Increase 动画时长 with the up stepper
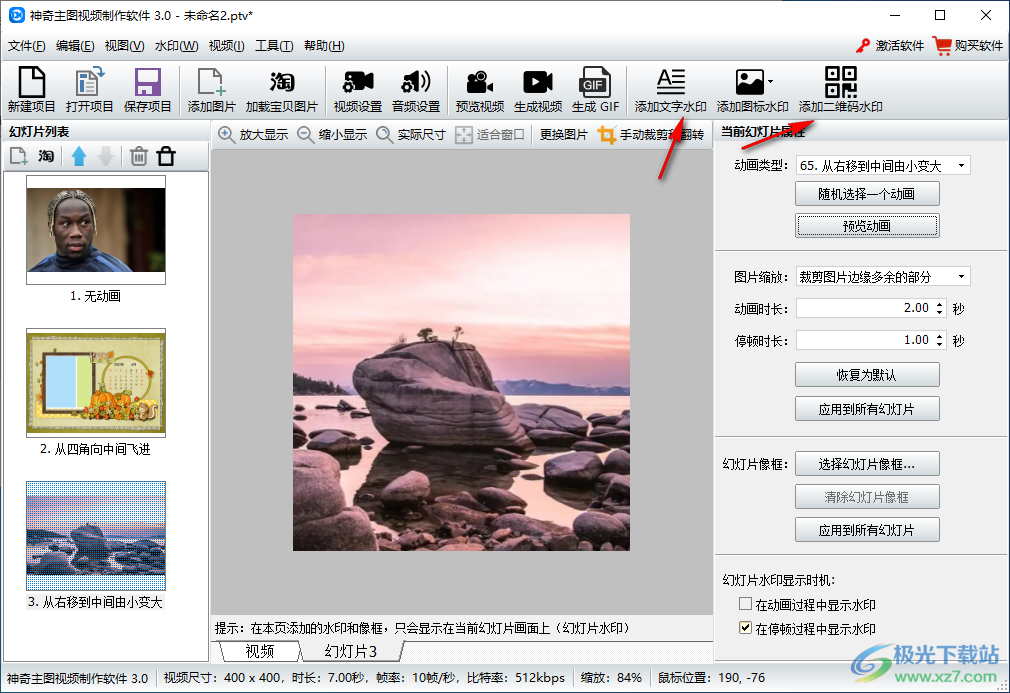This screenshot has width=1010, height=693. [x=940, y=304]
